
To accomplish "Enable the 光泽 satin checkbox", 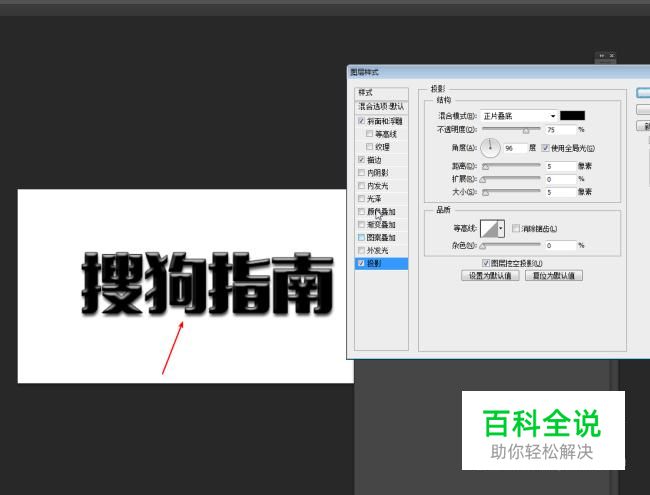I will pyautogui.click(x=361, y=199).
